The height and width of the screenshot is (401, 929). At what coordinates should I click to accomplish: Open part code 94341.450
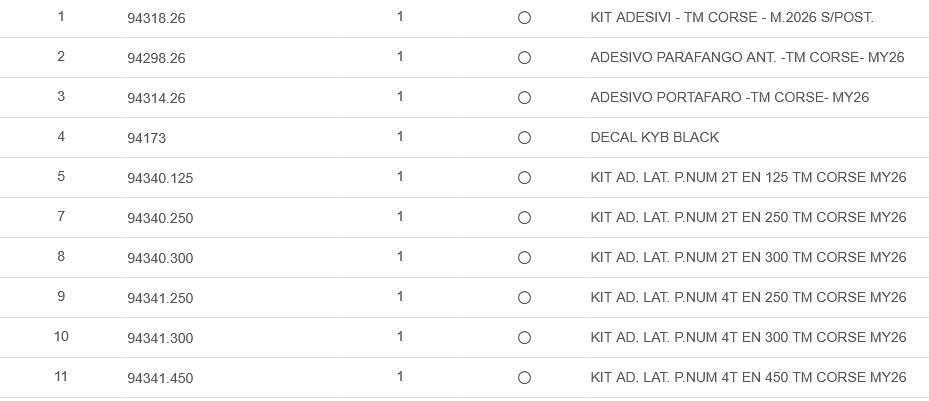pos(160,378)
